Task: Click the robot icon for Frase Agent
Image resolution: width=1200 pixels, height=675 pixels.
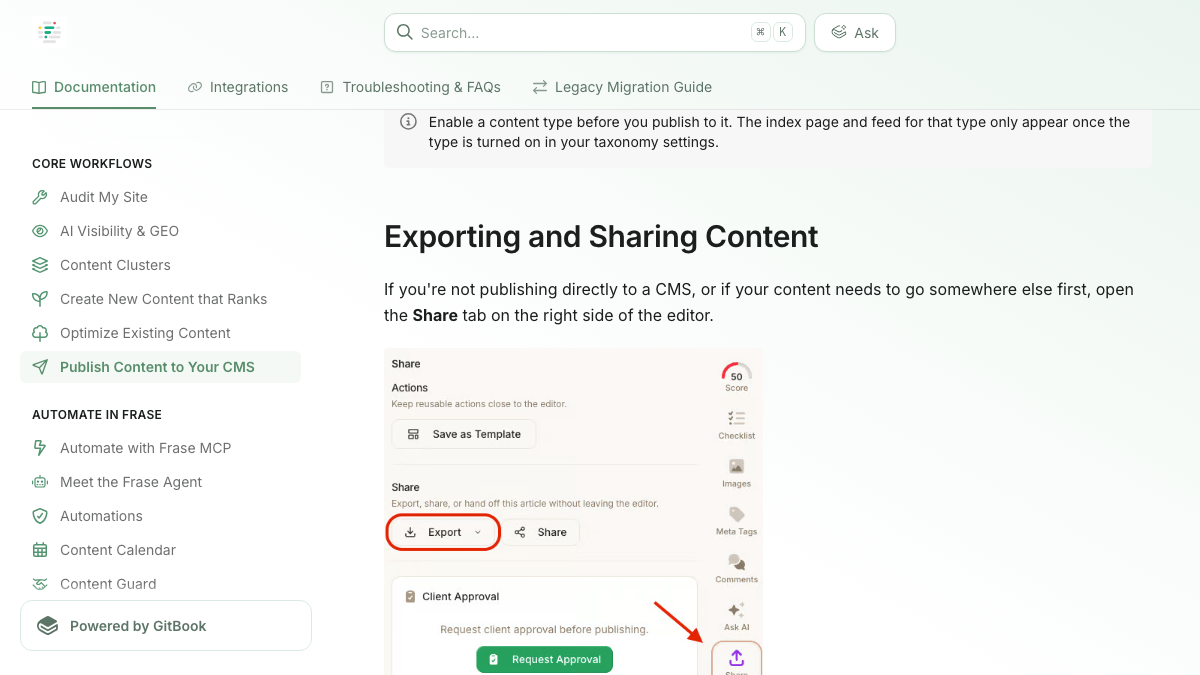Action: click(x=40, y=482)
